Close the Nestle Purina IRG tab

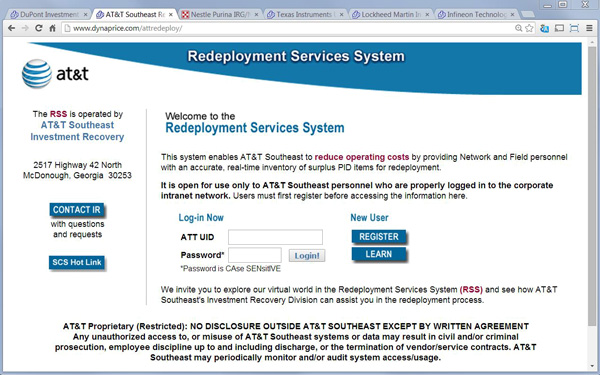[x=256, y=15]
